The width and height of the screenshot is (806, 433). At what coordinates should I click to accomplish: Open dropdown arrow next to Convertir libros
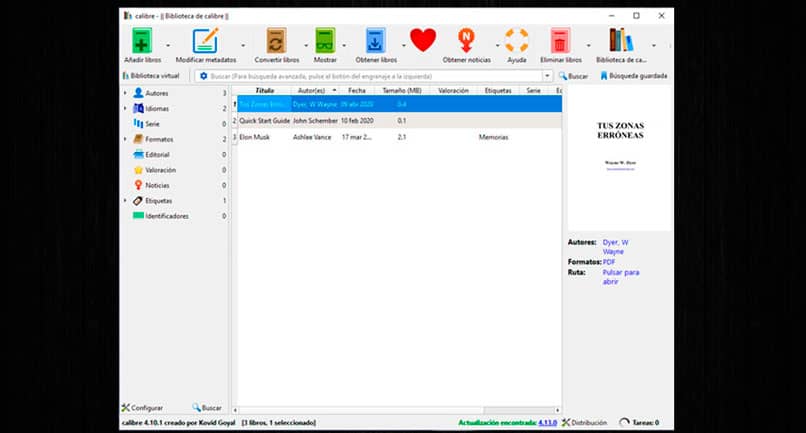[x=305, y=46]
